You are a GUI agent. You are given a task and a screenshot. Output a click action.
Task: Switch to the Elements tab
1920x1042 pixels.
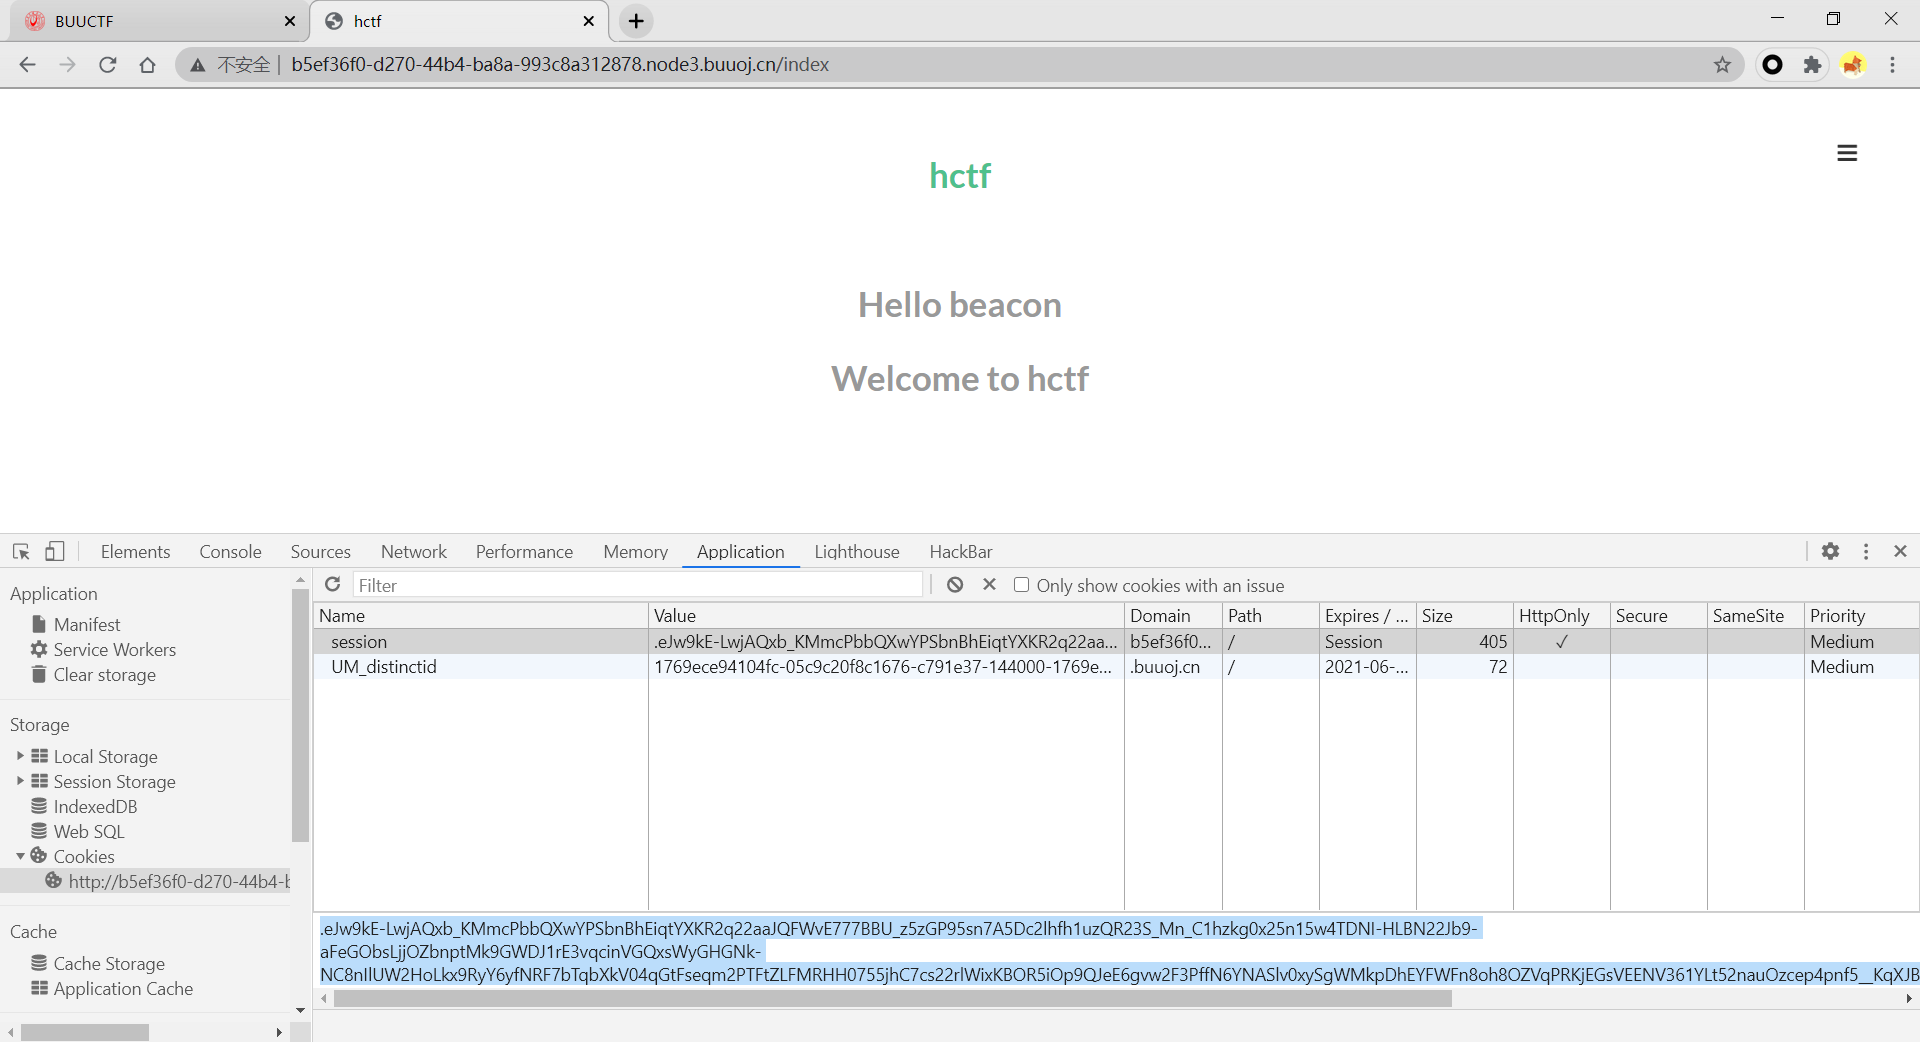(135, 551)
